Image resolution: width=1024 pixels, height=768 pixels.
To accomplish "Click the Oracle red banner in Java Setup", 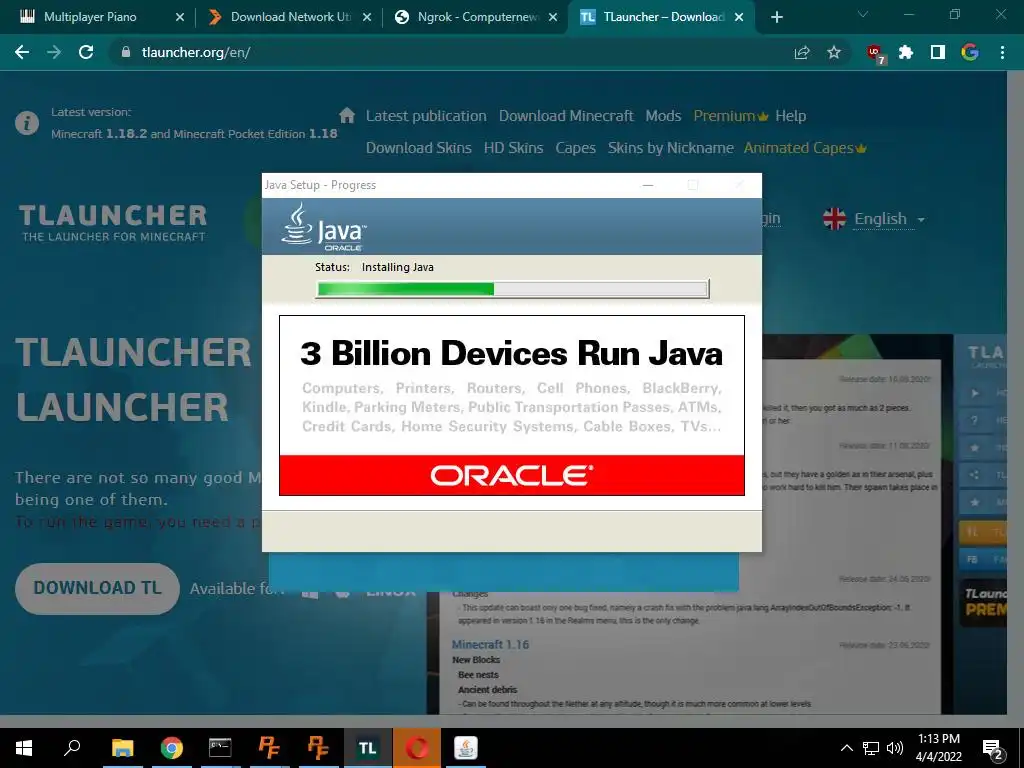I will pyautogui.click(x=512, y=475).
